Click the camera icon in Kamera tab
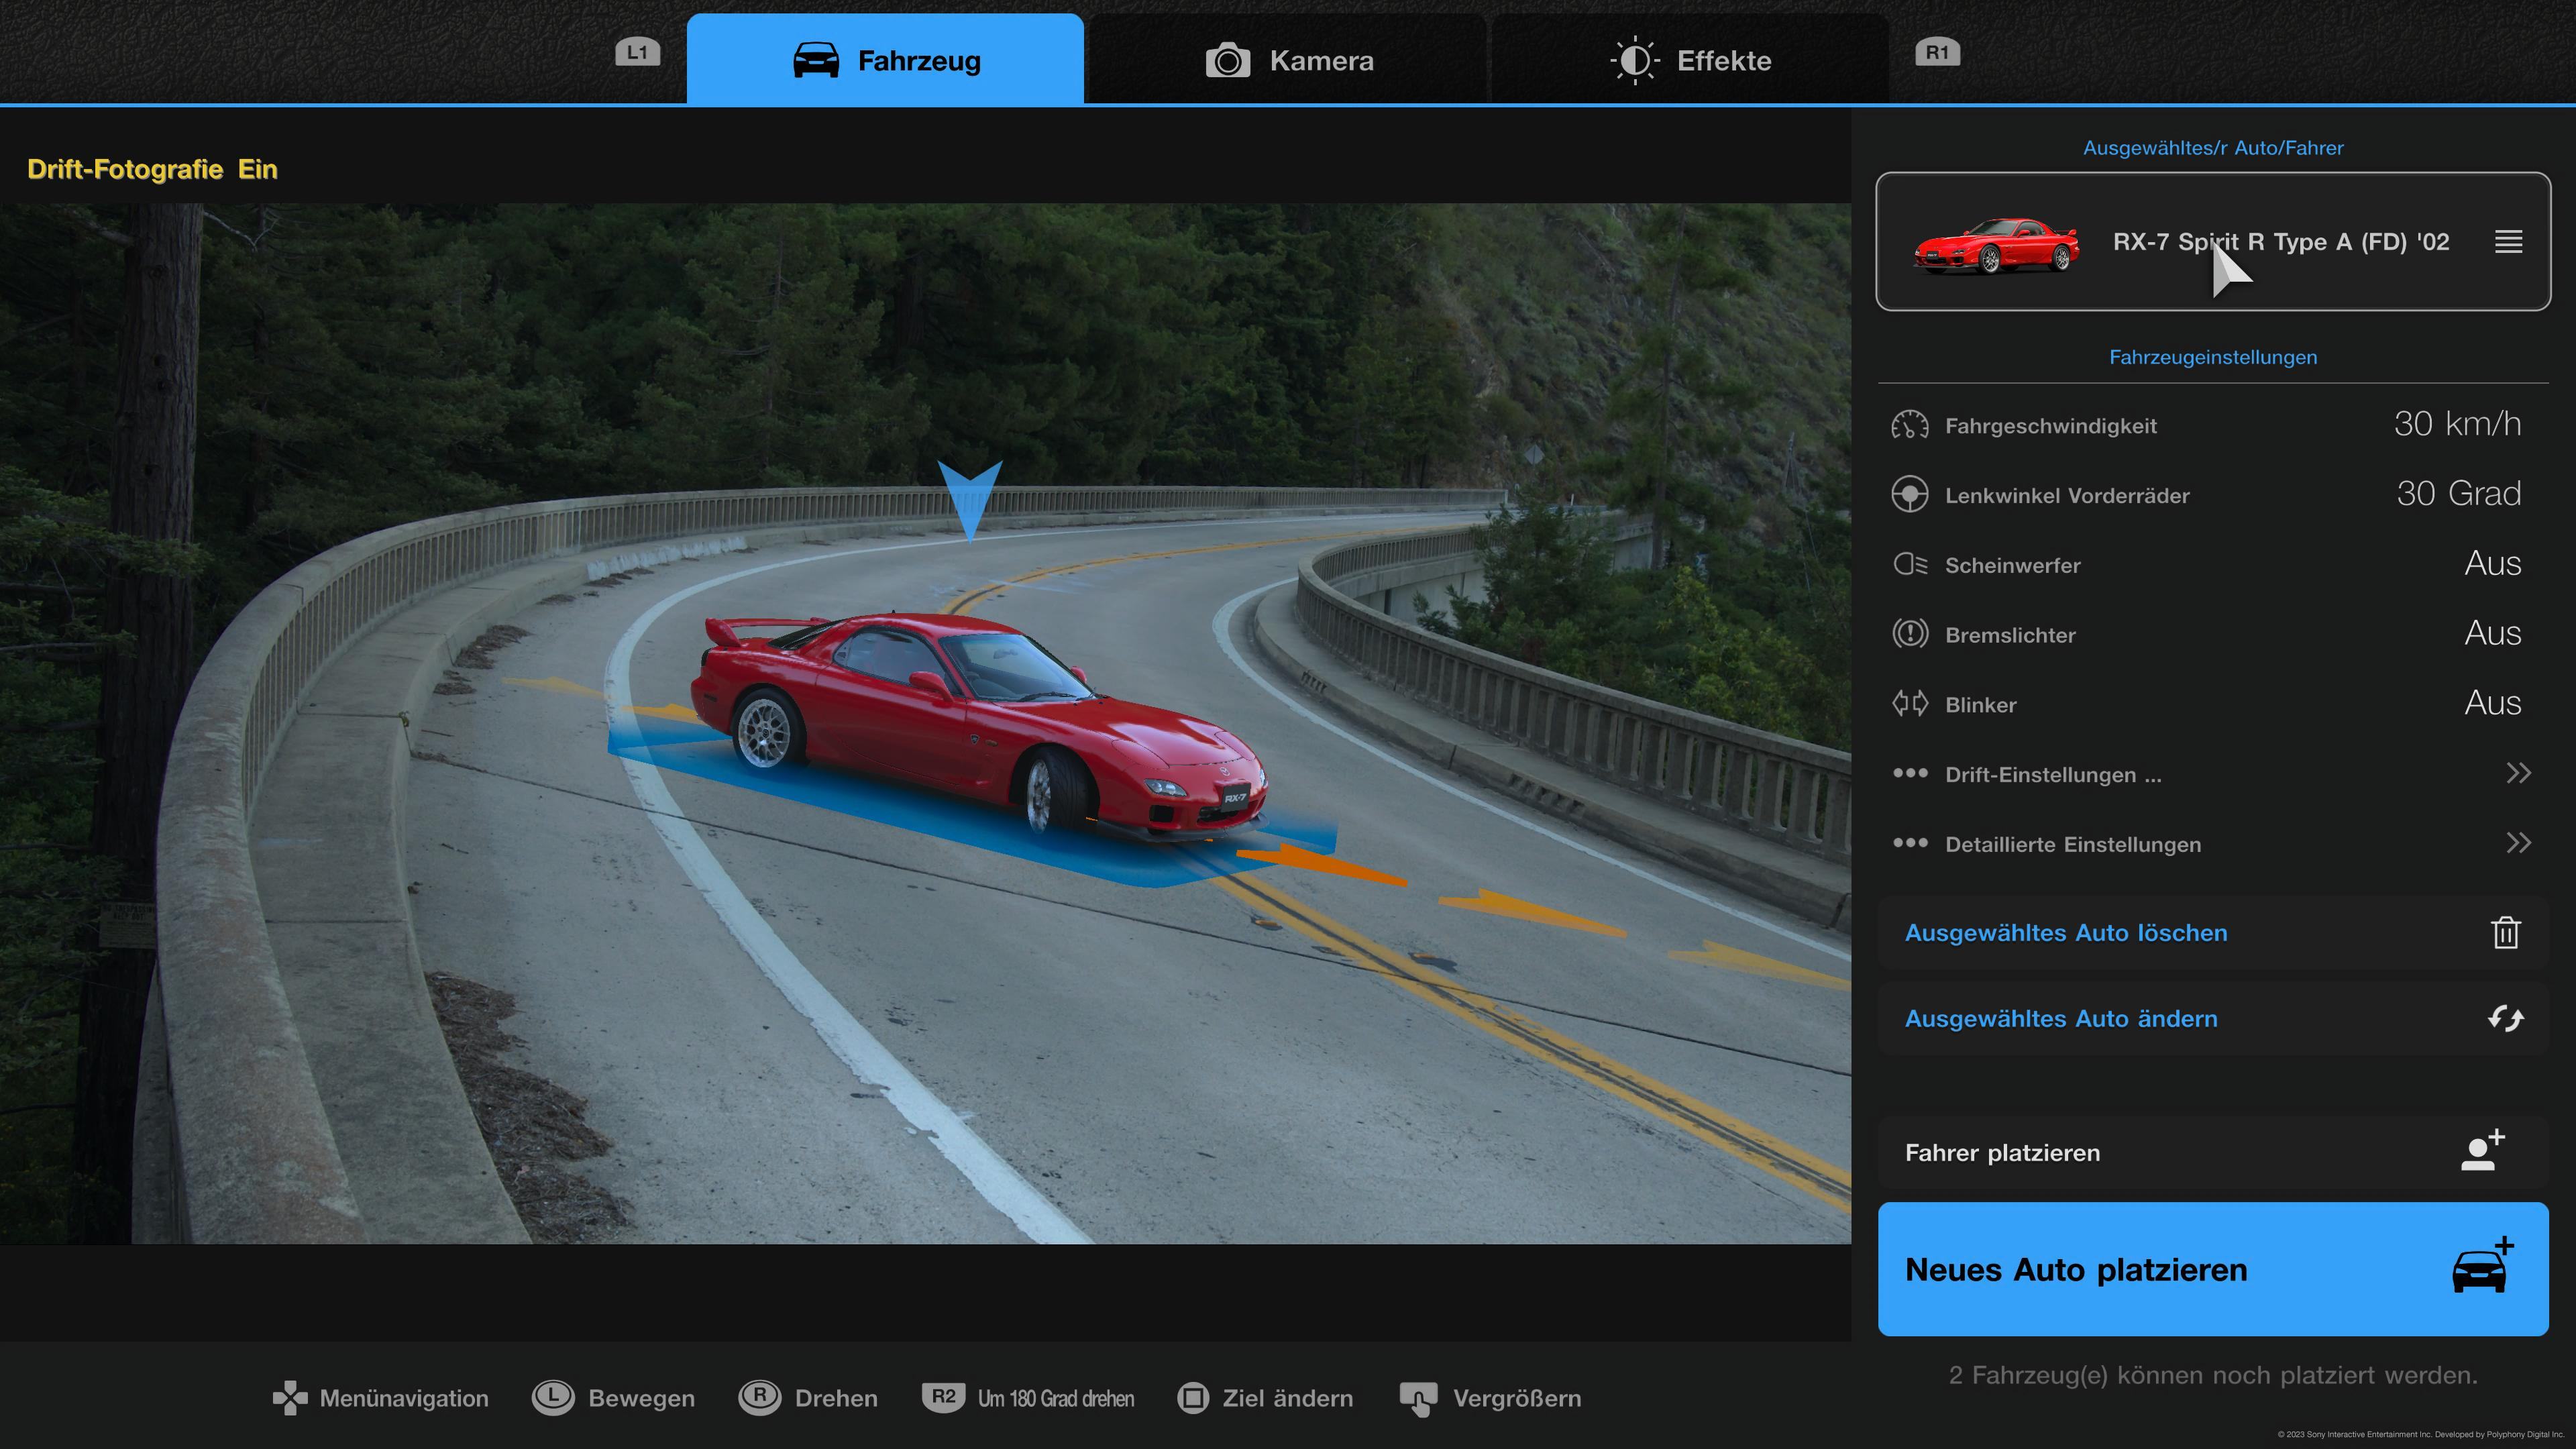 (x=1228, y=60)
